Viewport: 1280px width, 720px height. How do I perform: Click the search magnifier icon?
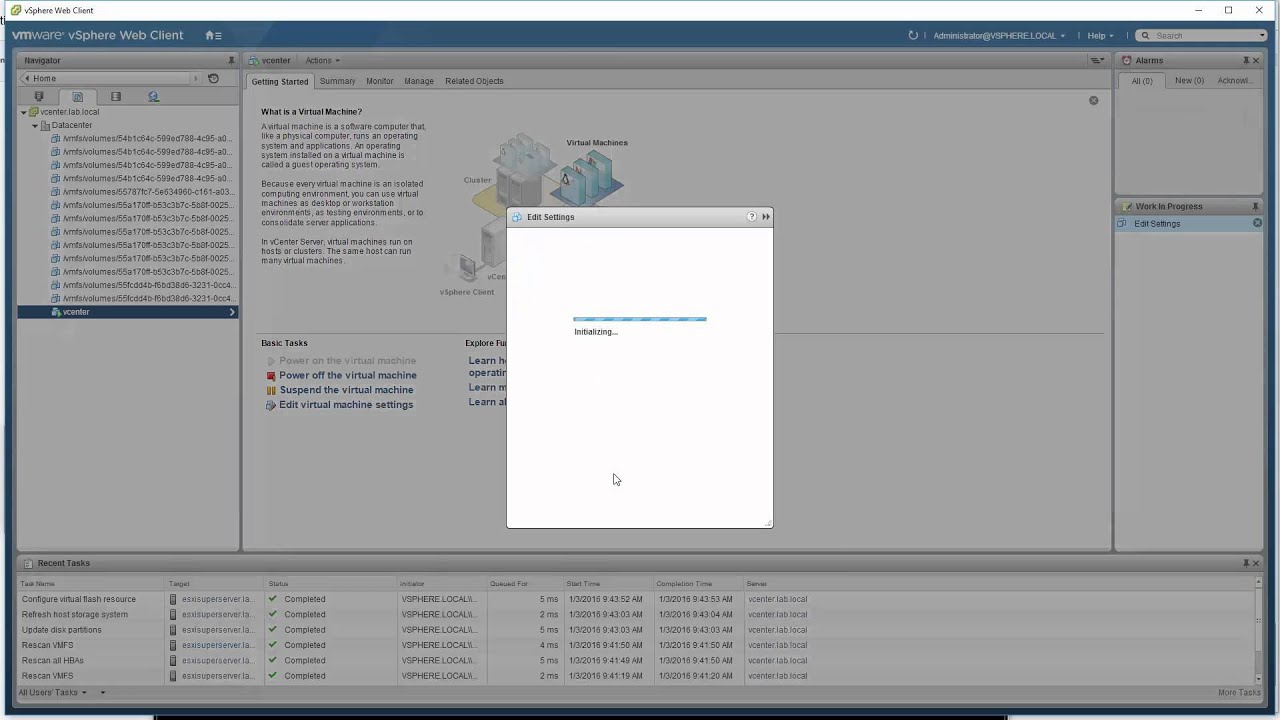(1145, 35)
